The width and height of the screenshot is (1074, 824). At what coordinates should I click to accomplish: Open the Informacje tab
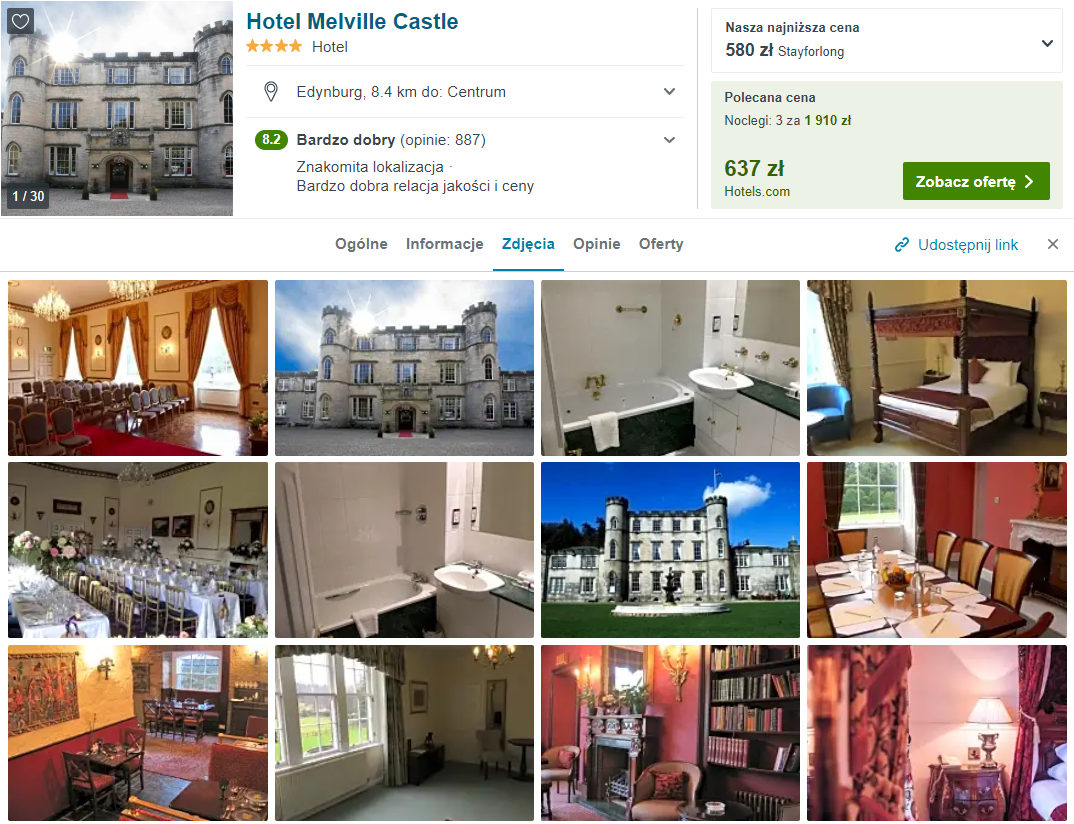(445, 244)
